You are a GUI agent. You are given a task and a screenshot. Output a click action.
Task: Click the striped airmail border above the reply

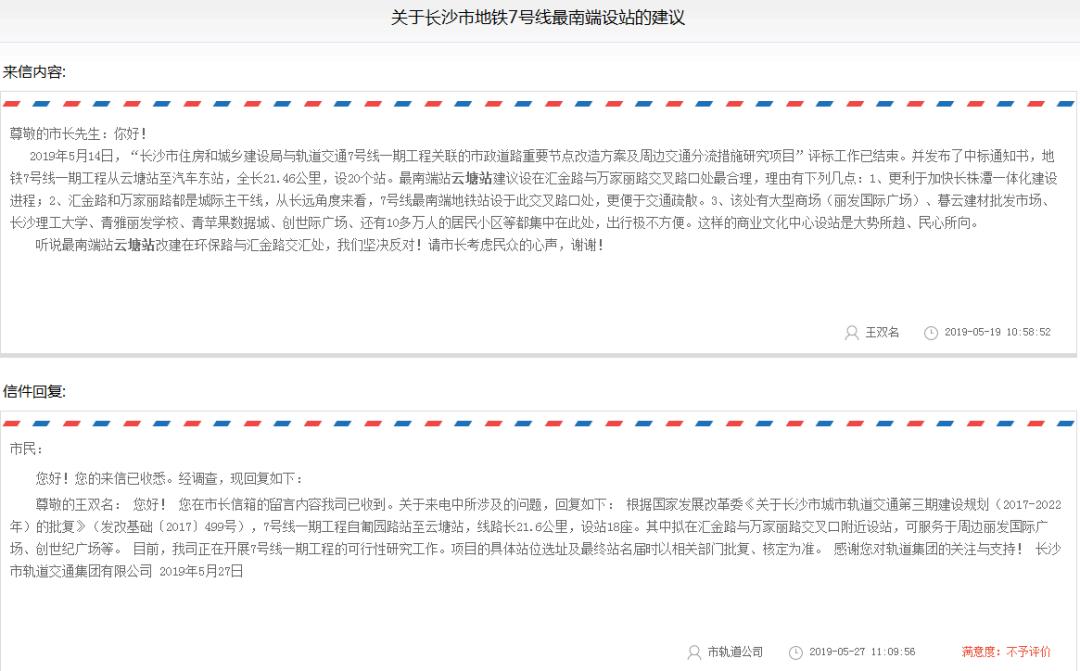(x=538, y=421)
